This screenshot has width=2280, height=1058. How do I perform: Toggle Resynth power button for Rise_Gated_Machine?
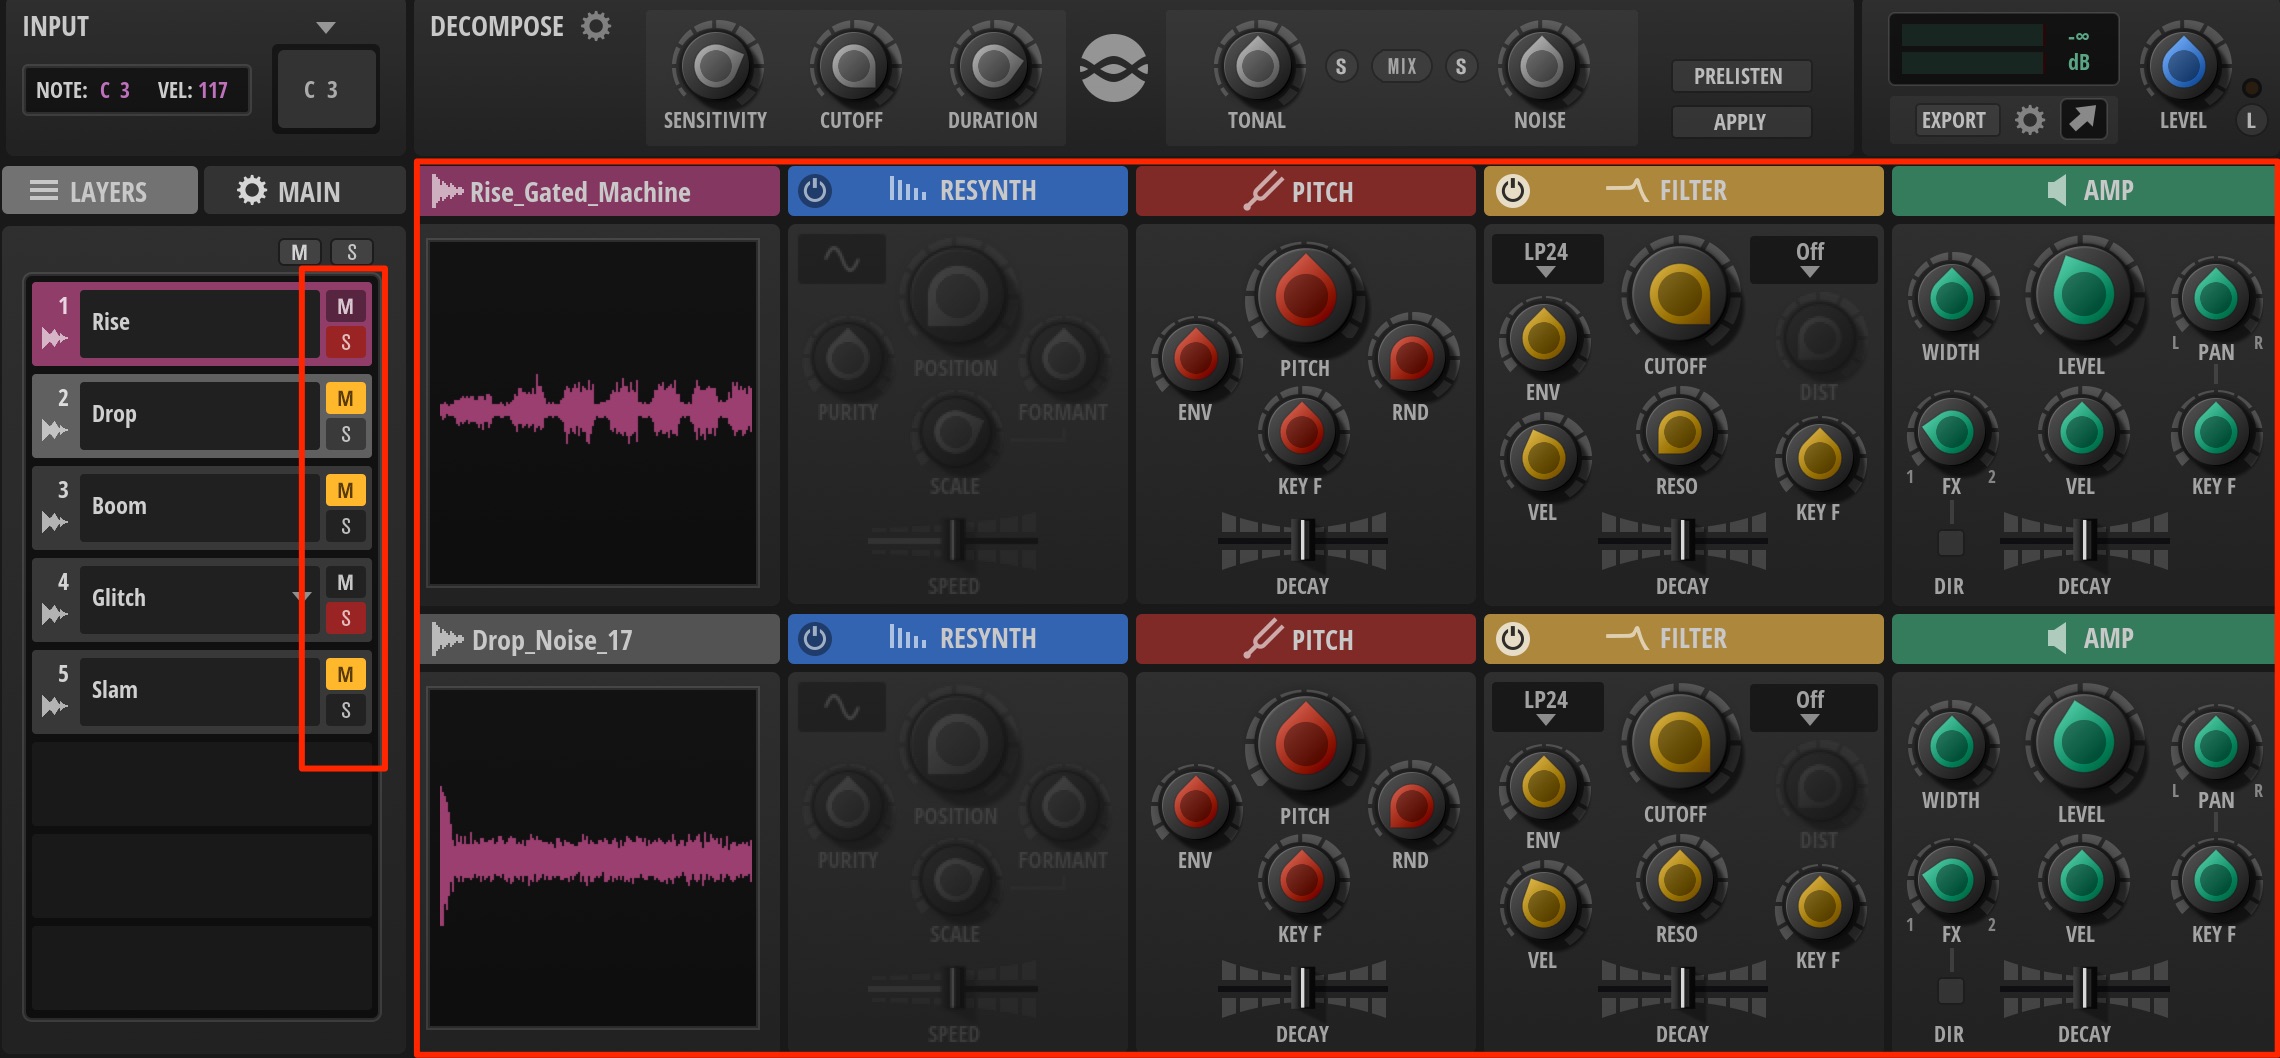(815, 190)
